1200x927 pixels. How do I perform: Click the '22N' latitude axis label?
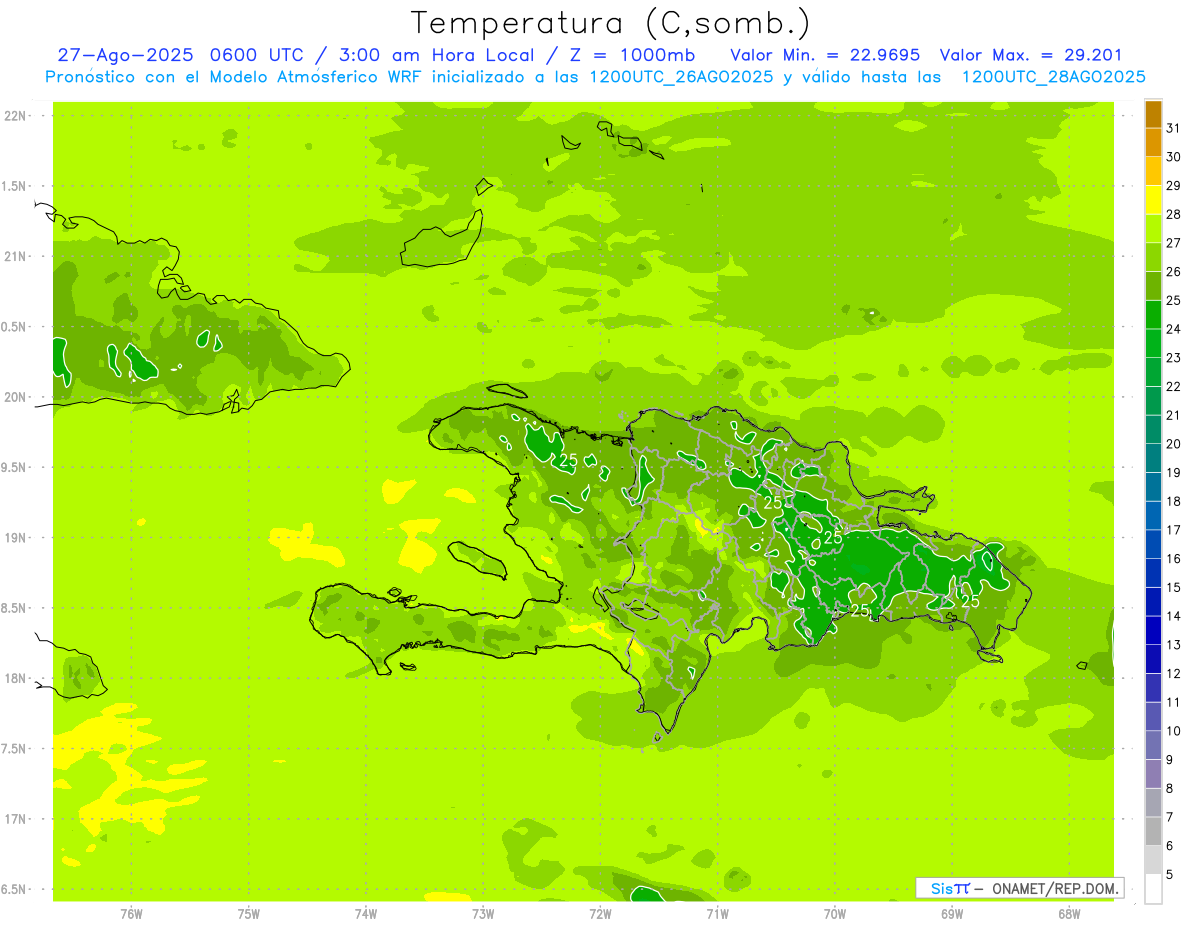[16, 115]
